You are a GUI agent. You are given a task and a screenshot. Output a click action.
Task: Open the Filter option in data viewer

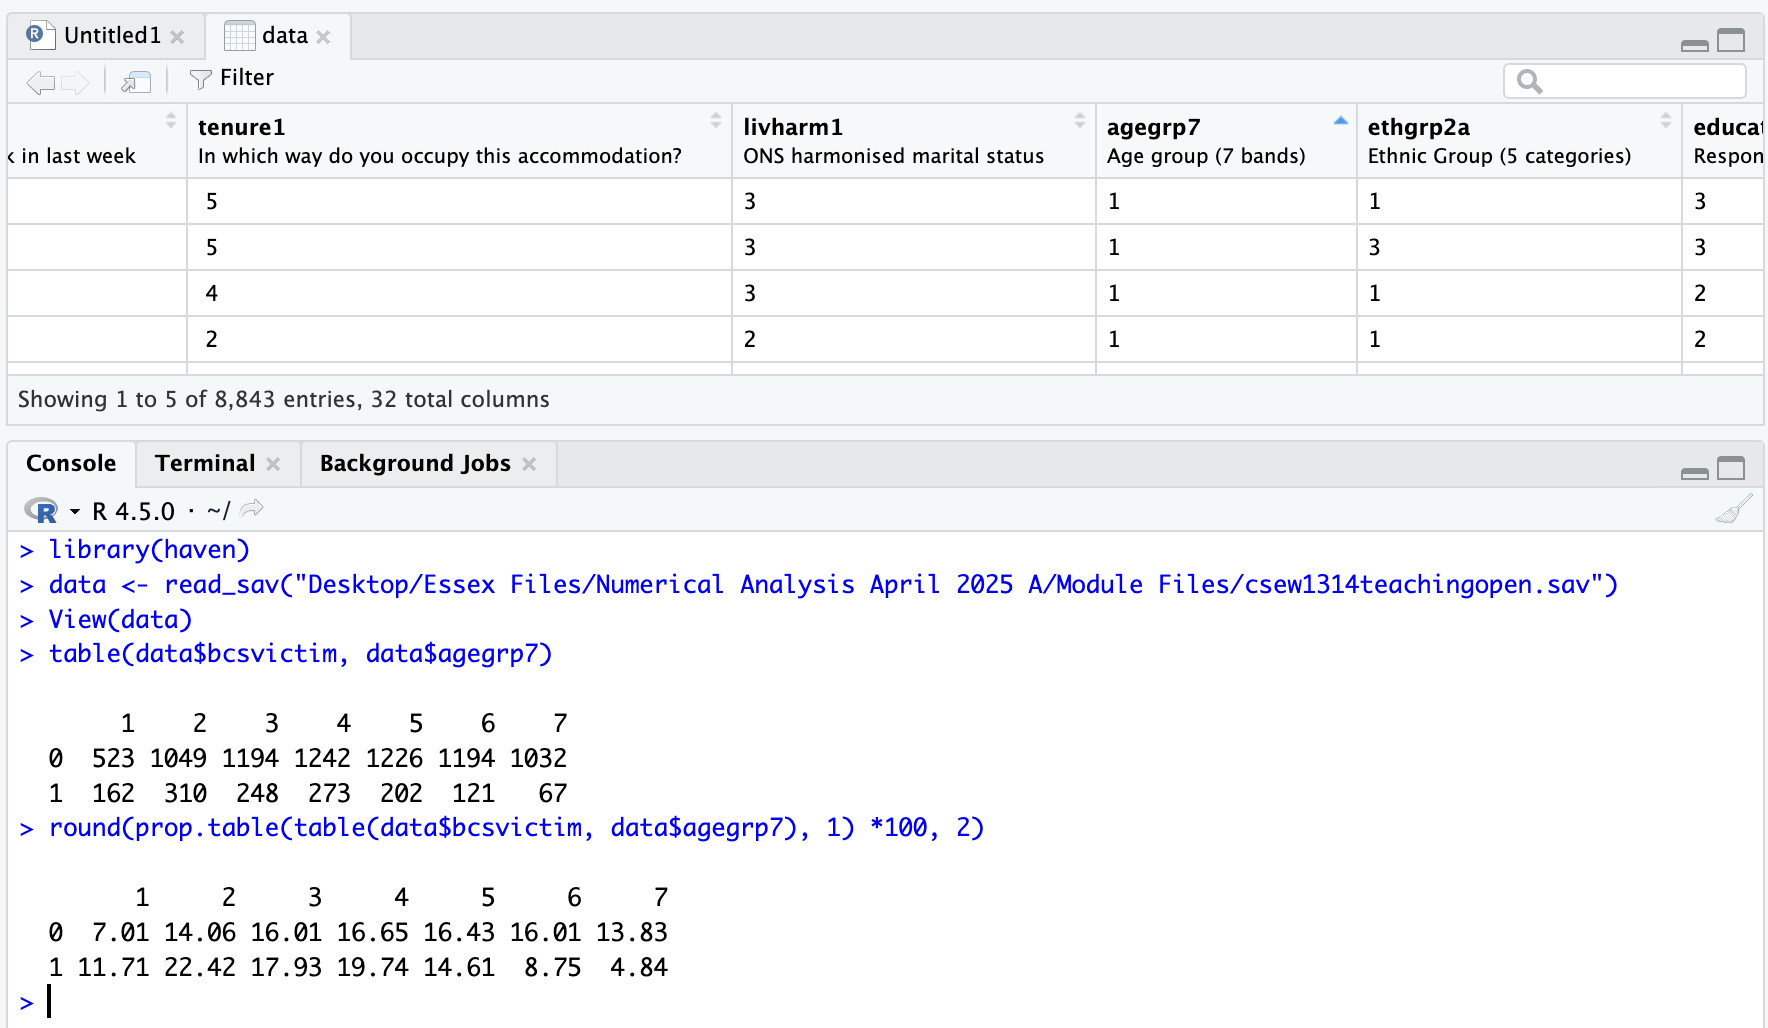pyautogui.click(x=232, y=78)
